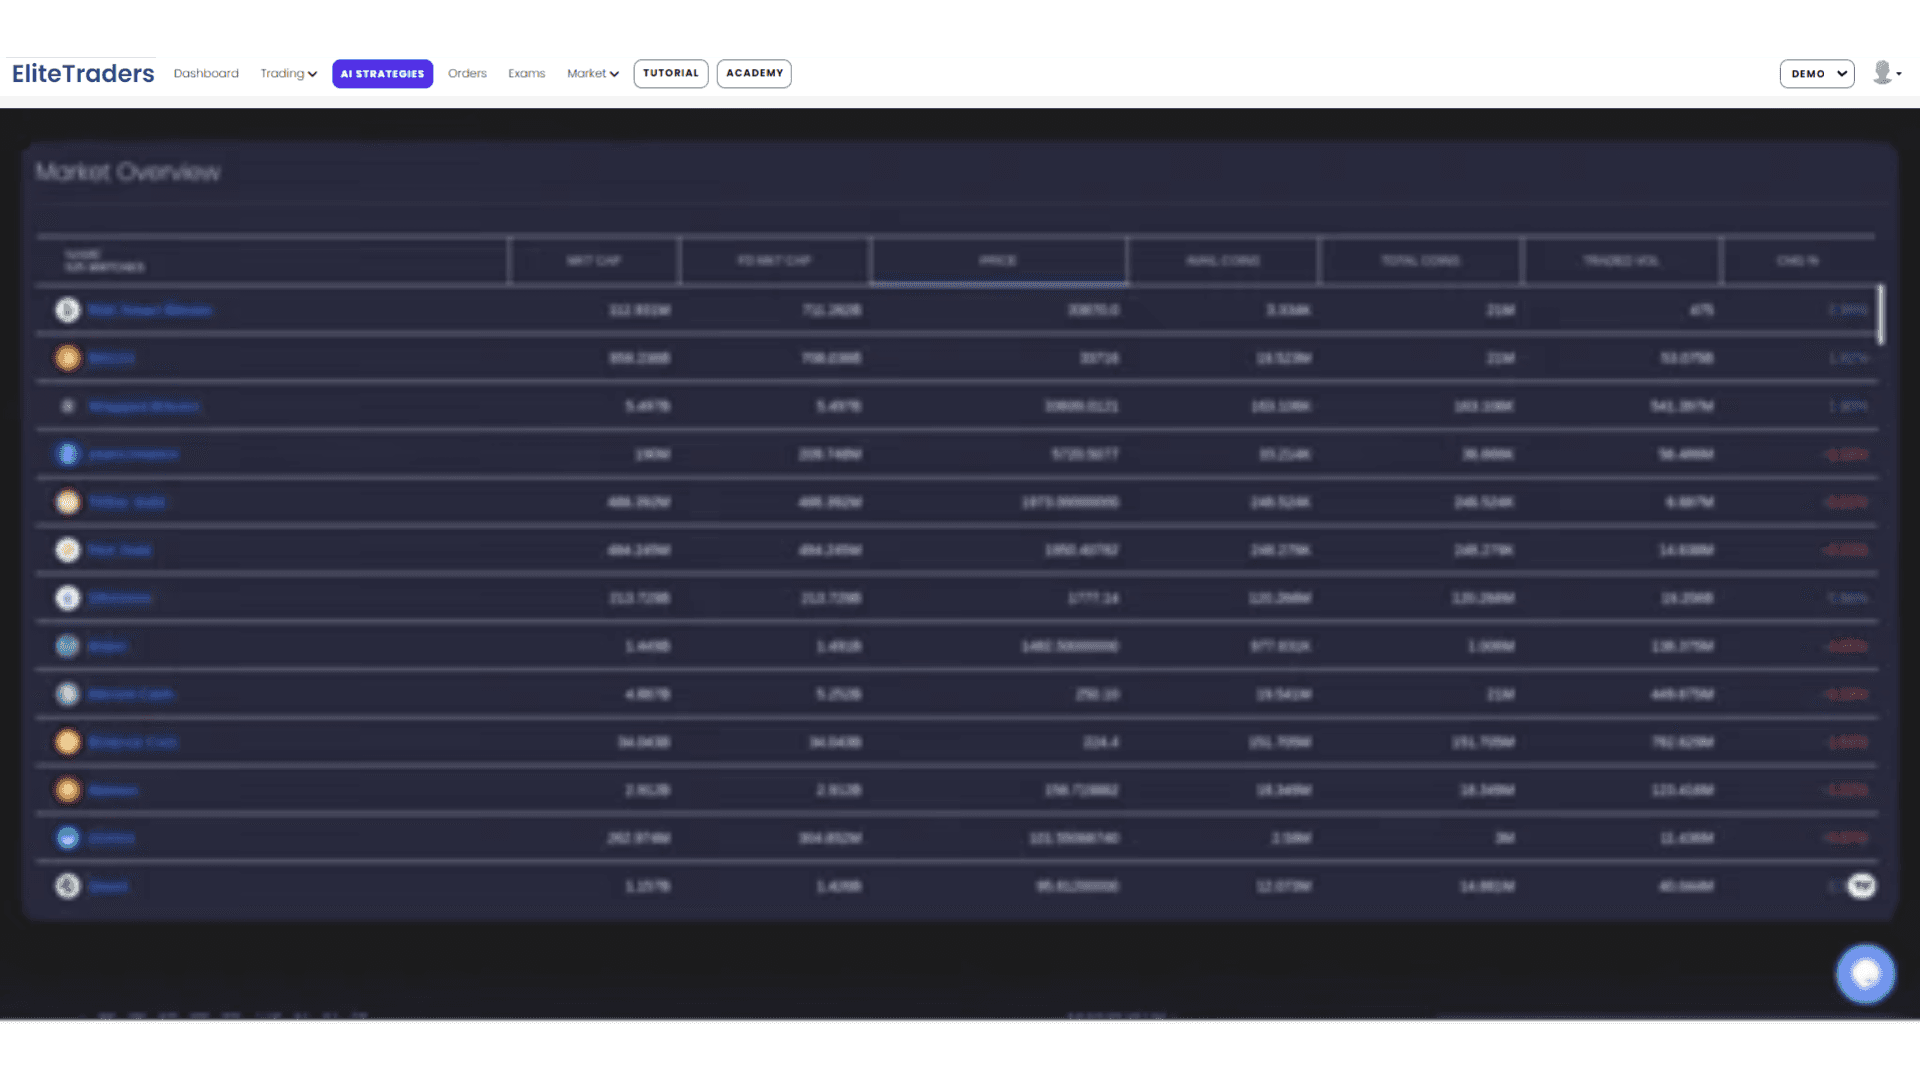This screenshot has height=1080, width=1920.
Task: Sort table by PRICE column header
Action: click(x=998, y=261)
